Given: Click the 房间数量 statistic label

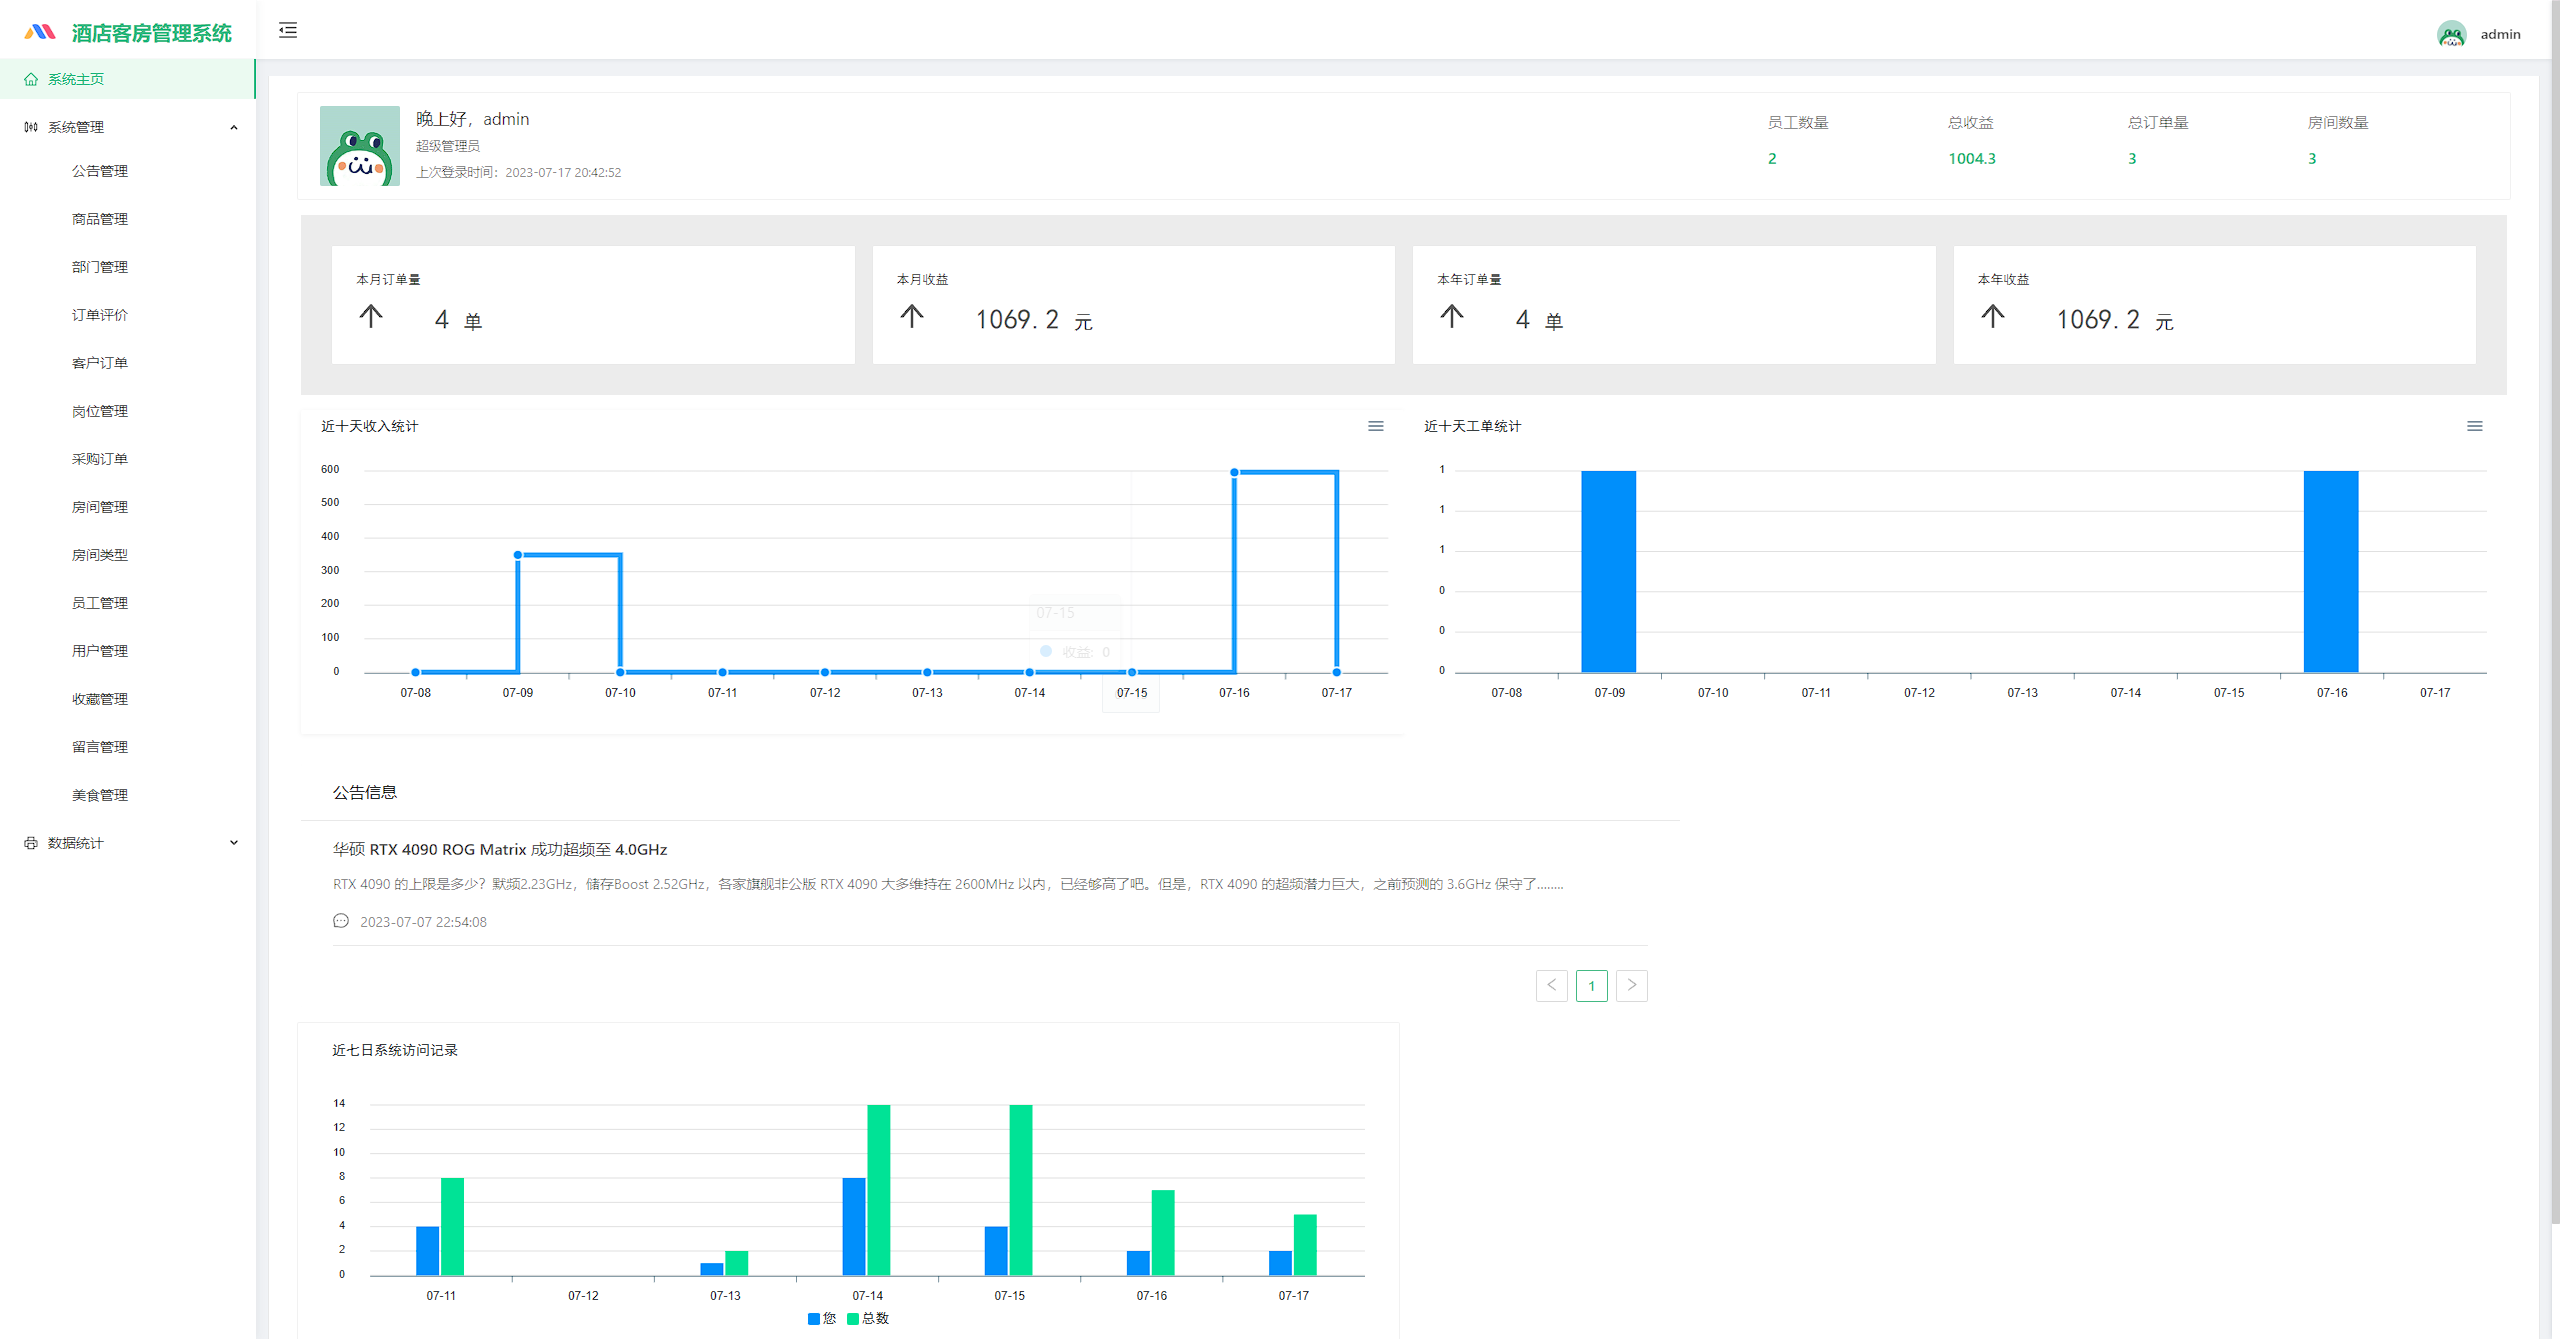Looking at the screenshot, I should click(x=2338, y=122).
